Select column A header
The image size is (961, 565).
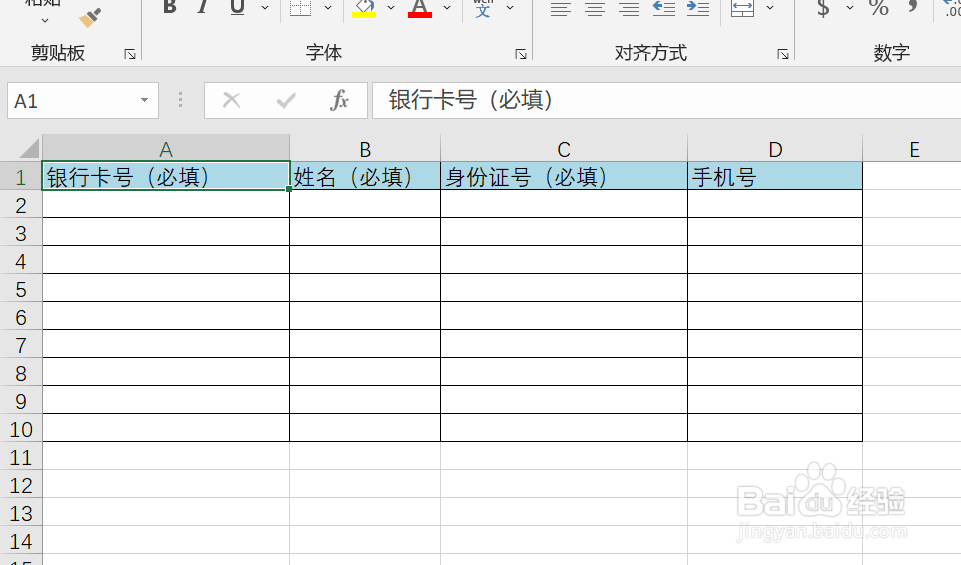click(x=165, y=149)
